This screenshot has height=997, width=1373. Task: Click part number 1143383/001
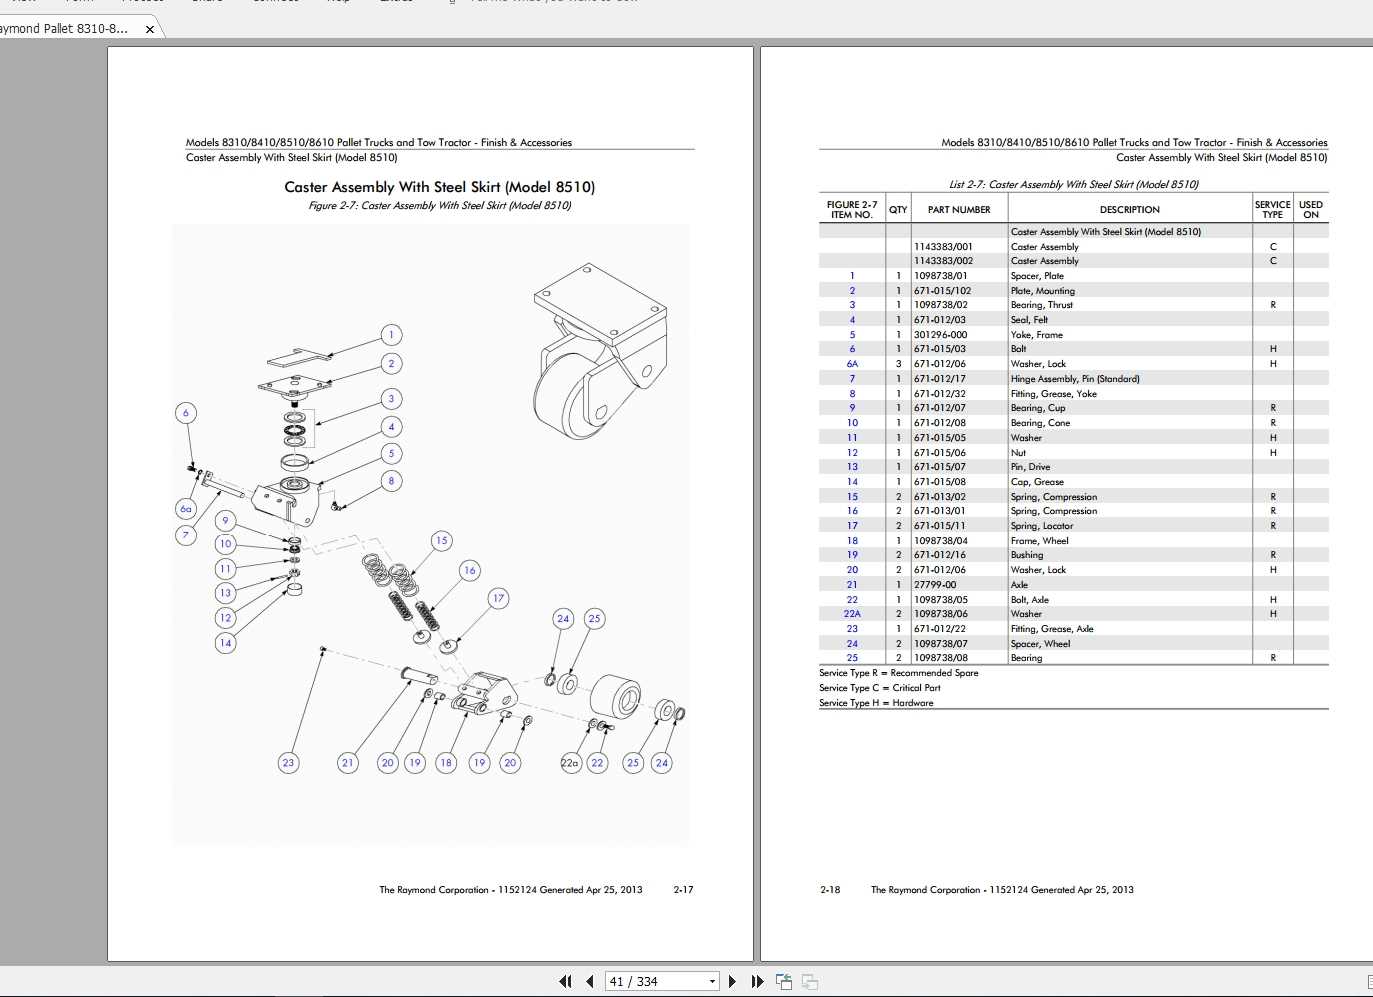[943, 247]
